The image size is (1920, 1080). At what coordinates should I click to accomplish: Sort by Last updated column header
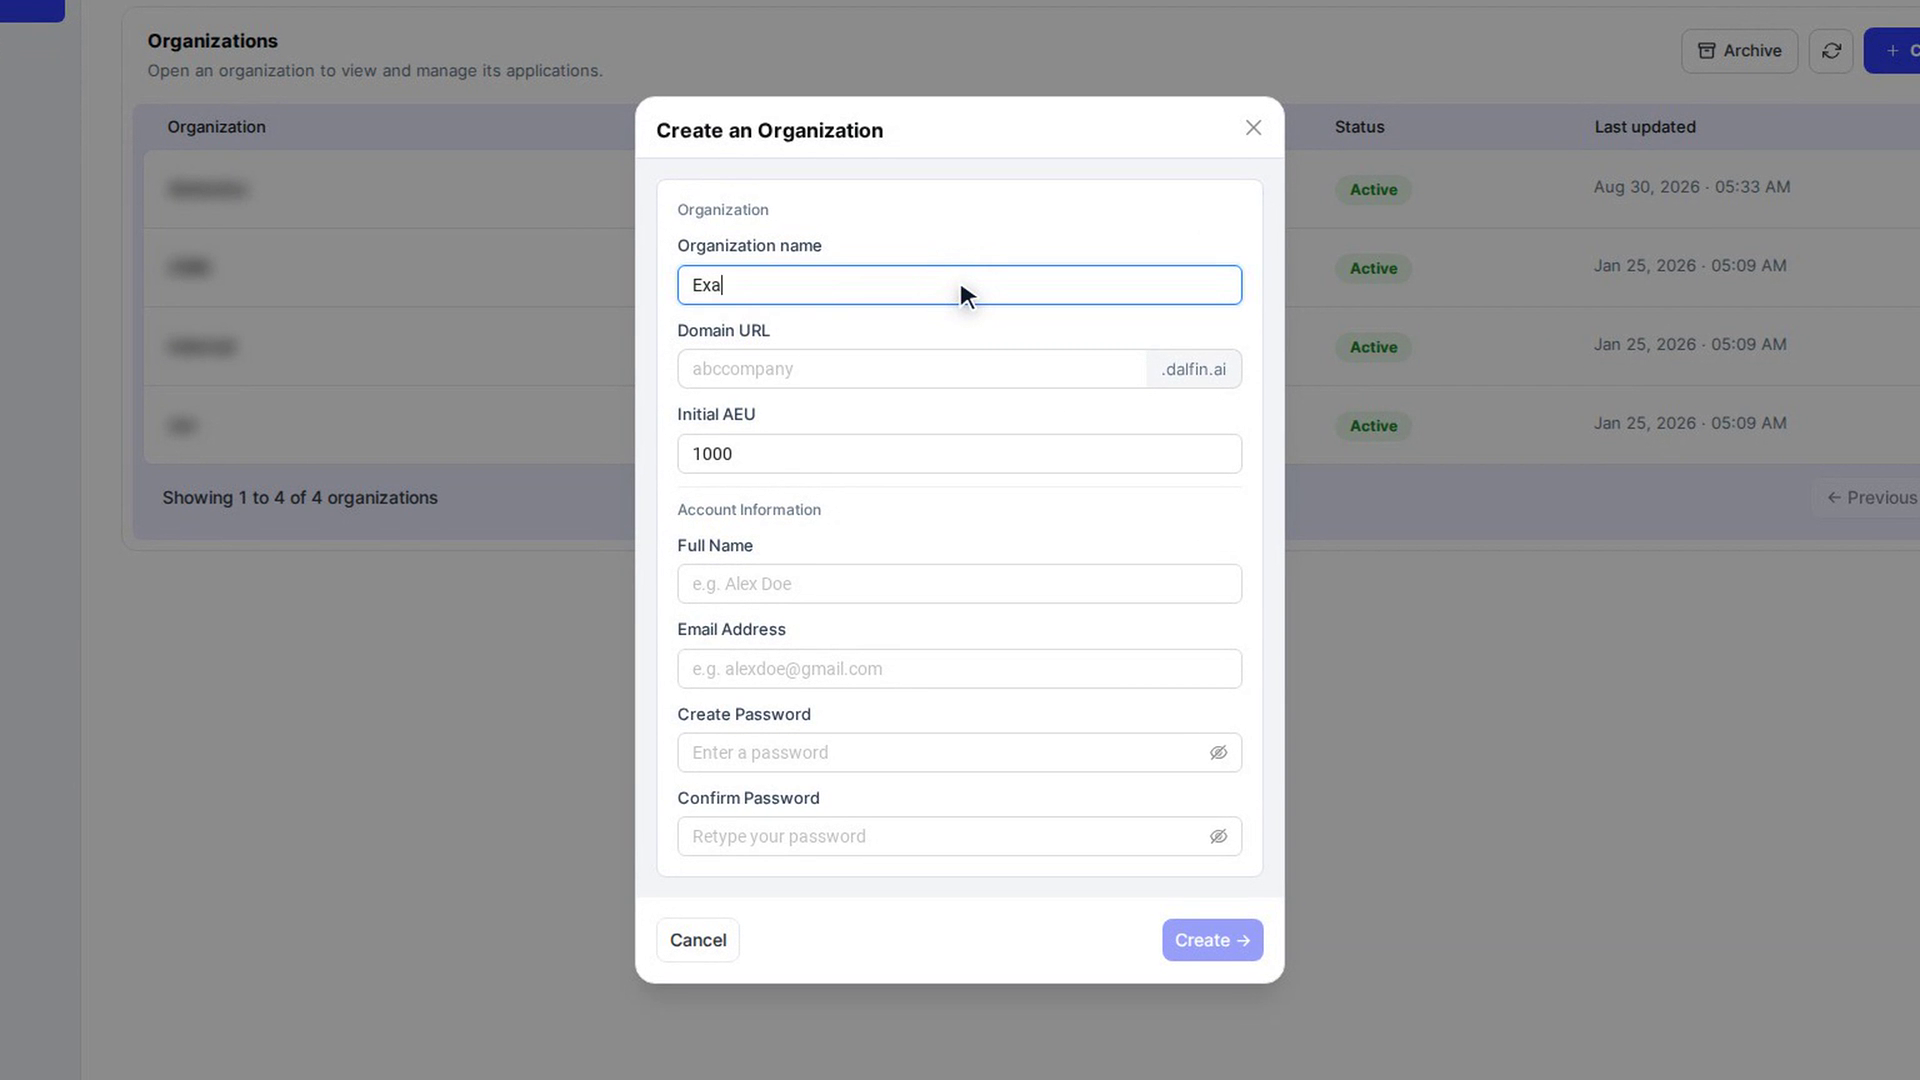pyautogui.click(x=1645, y=127)
